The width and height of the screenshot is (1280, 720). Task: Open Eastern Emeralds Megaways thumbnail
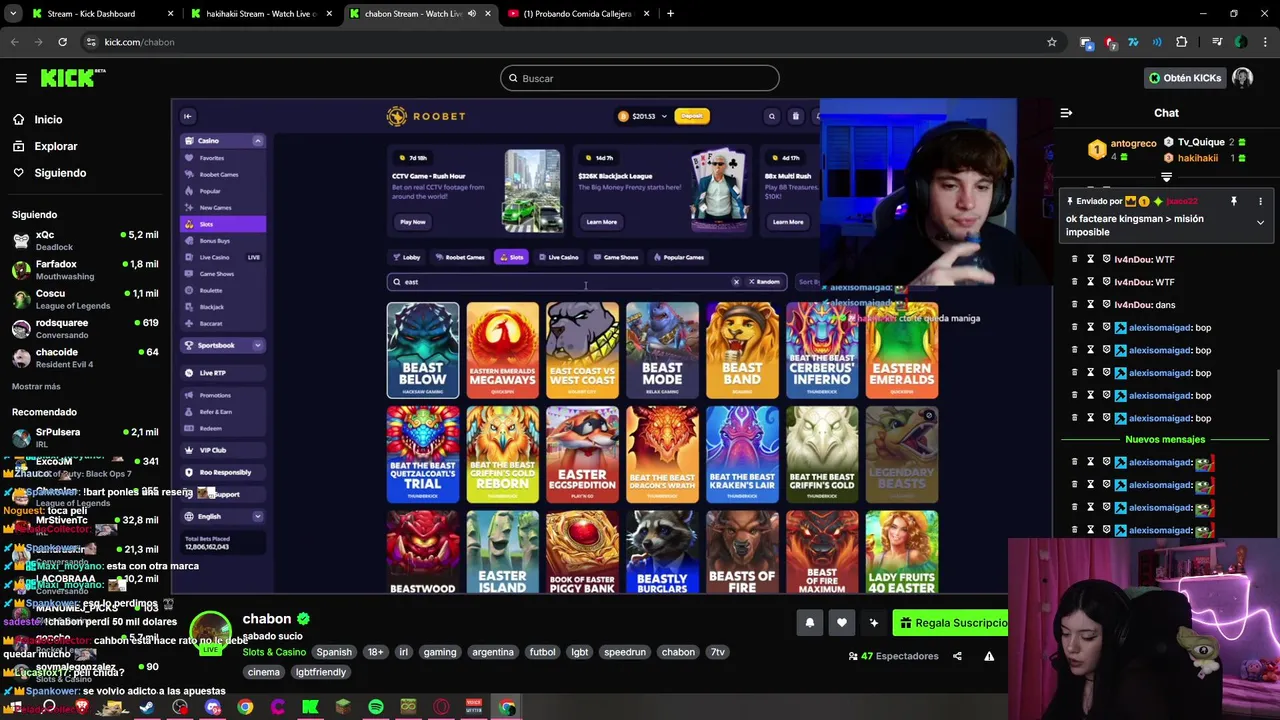(502, 350)
